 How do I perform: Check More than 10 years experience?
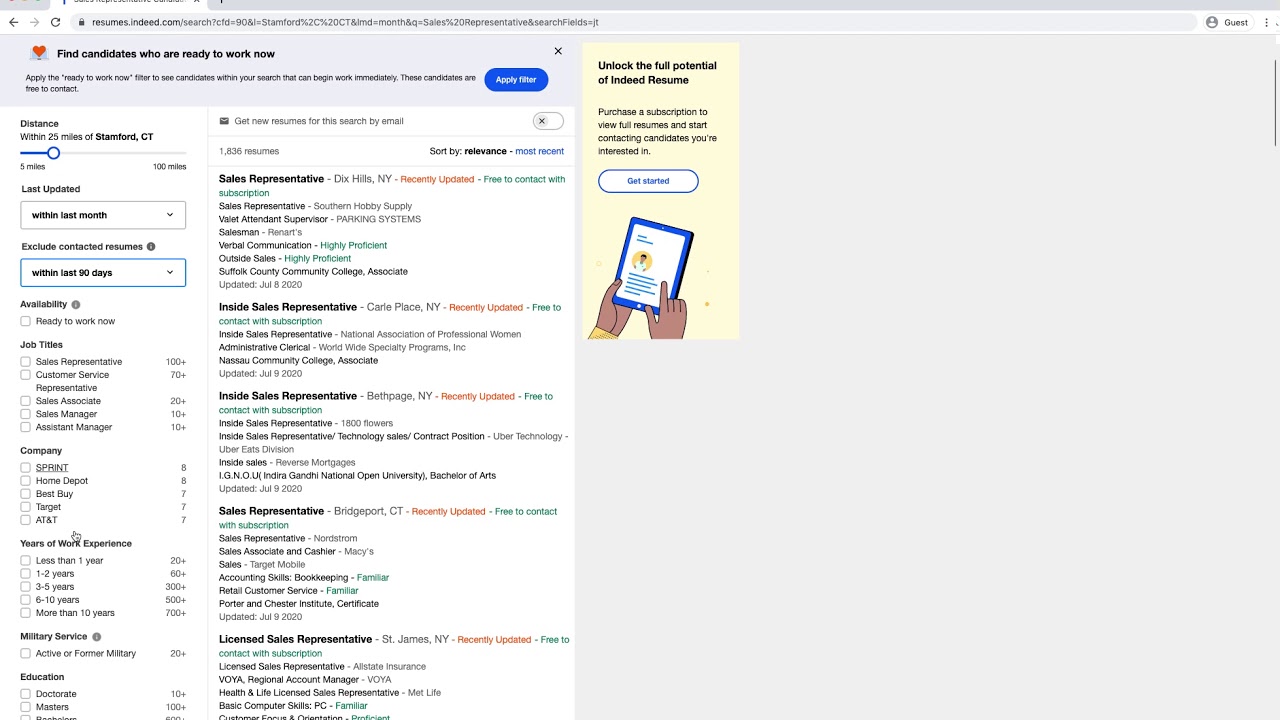point(25,613)
